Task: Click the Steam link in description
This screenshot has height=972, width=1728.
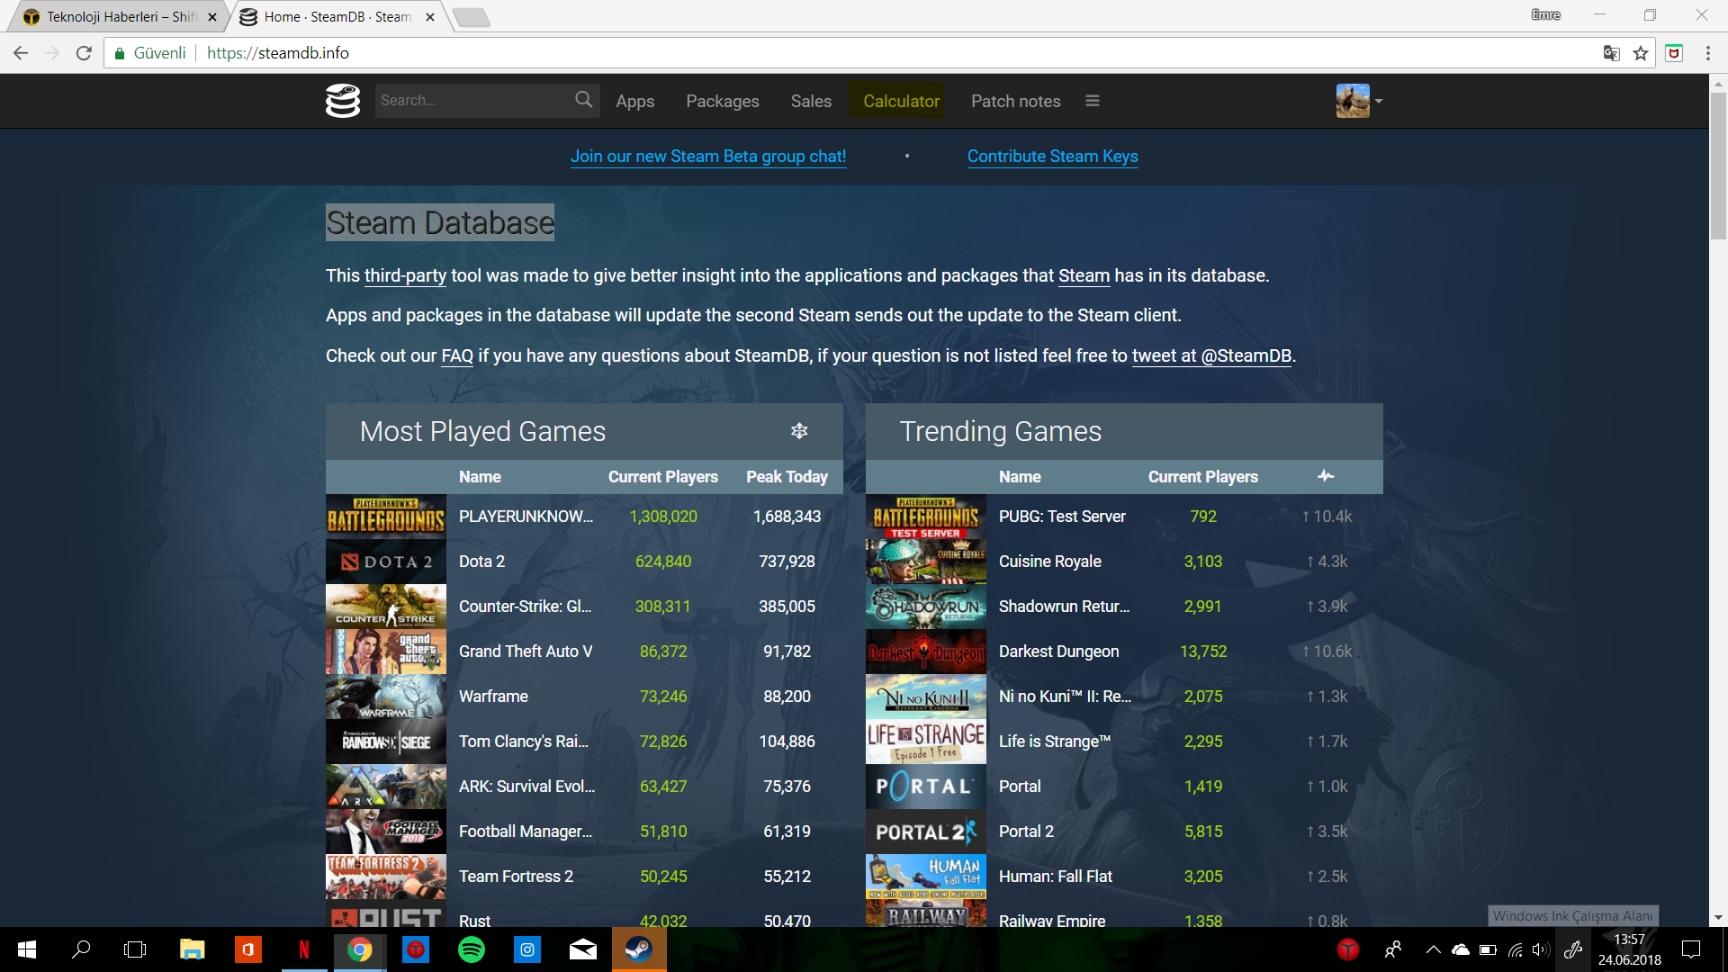Action: coord(1084,276)
